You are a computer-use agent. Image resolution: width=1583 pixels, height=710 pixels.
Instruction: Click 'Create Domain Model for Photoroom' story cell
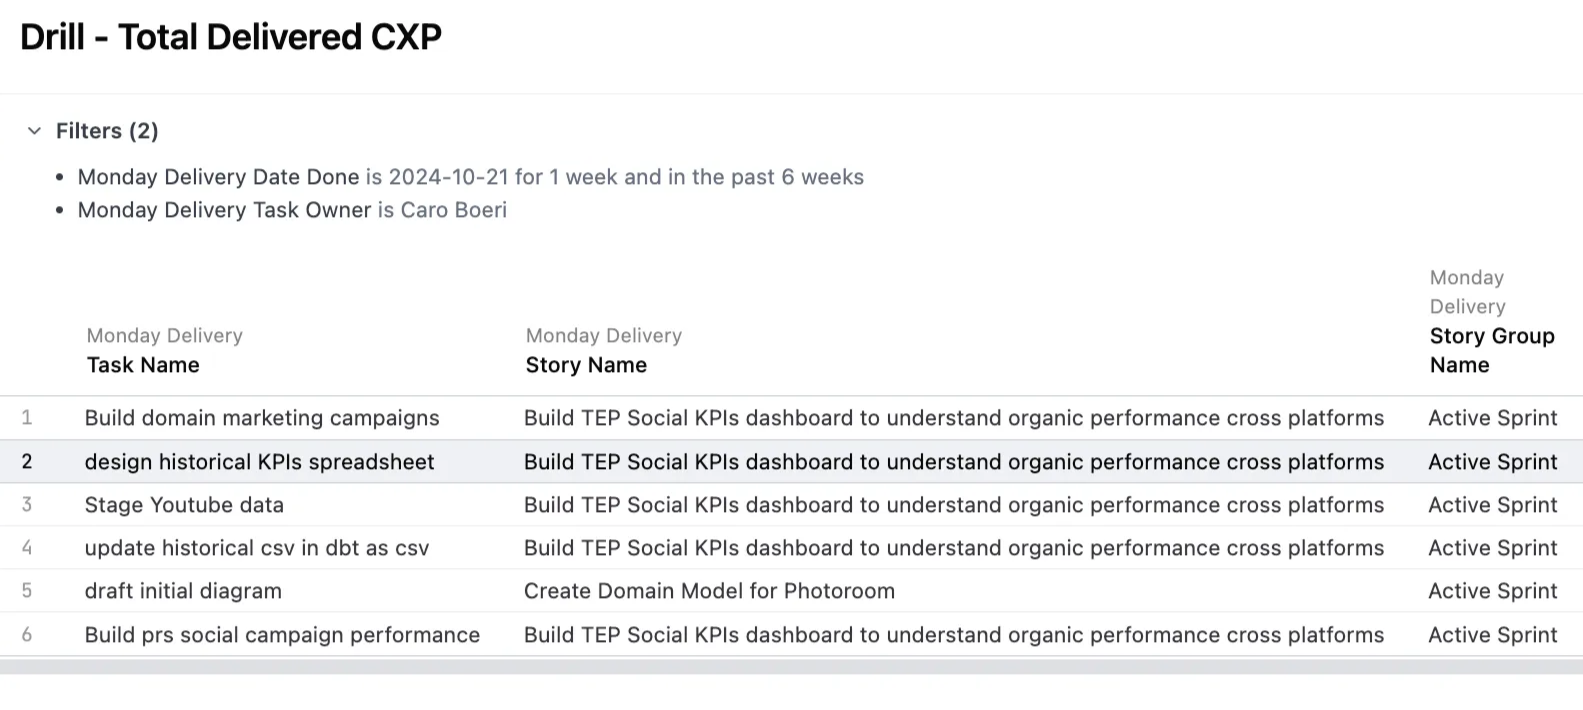click(x=709, y=591)
